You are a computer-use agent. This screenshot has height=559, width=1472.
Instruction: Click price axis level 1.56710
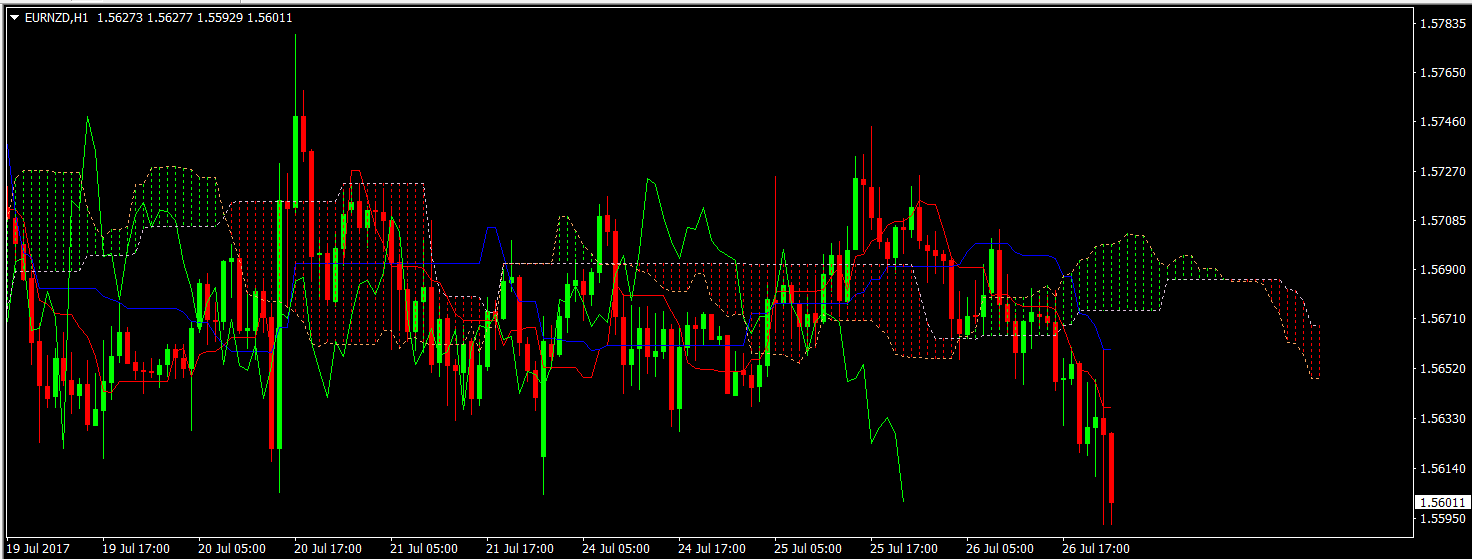1444,319
